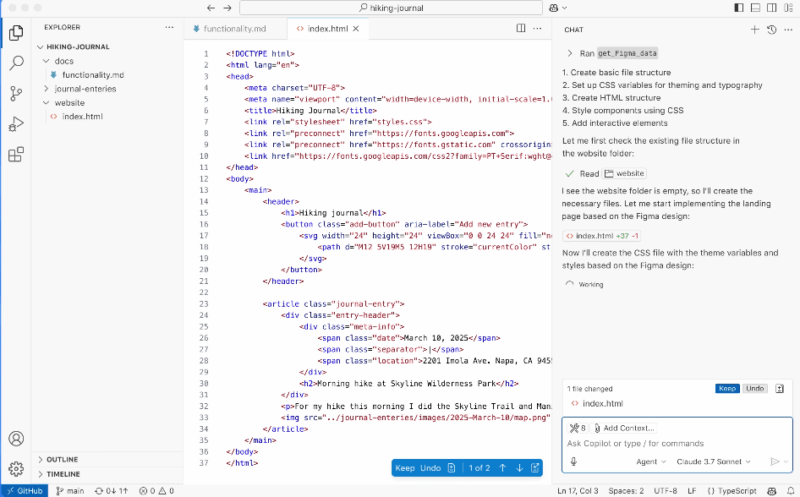Toggle the secondary side bar layout icon
This screenshot has height=497, width=800.
pyautogui.click(x=772, y=8)
